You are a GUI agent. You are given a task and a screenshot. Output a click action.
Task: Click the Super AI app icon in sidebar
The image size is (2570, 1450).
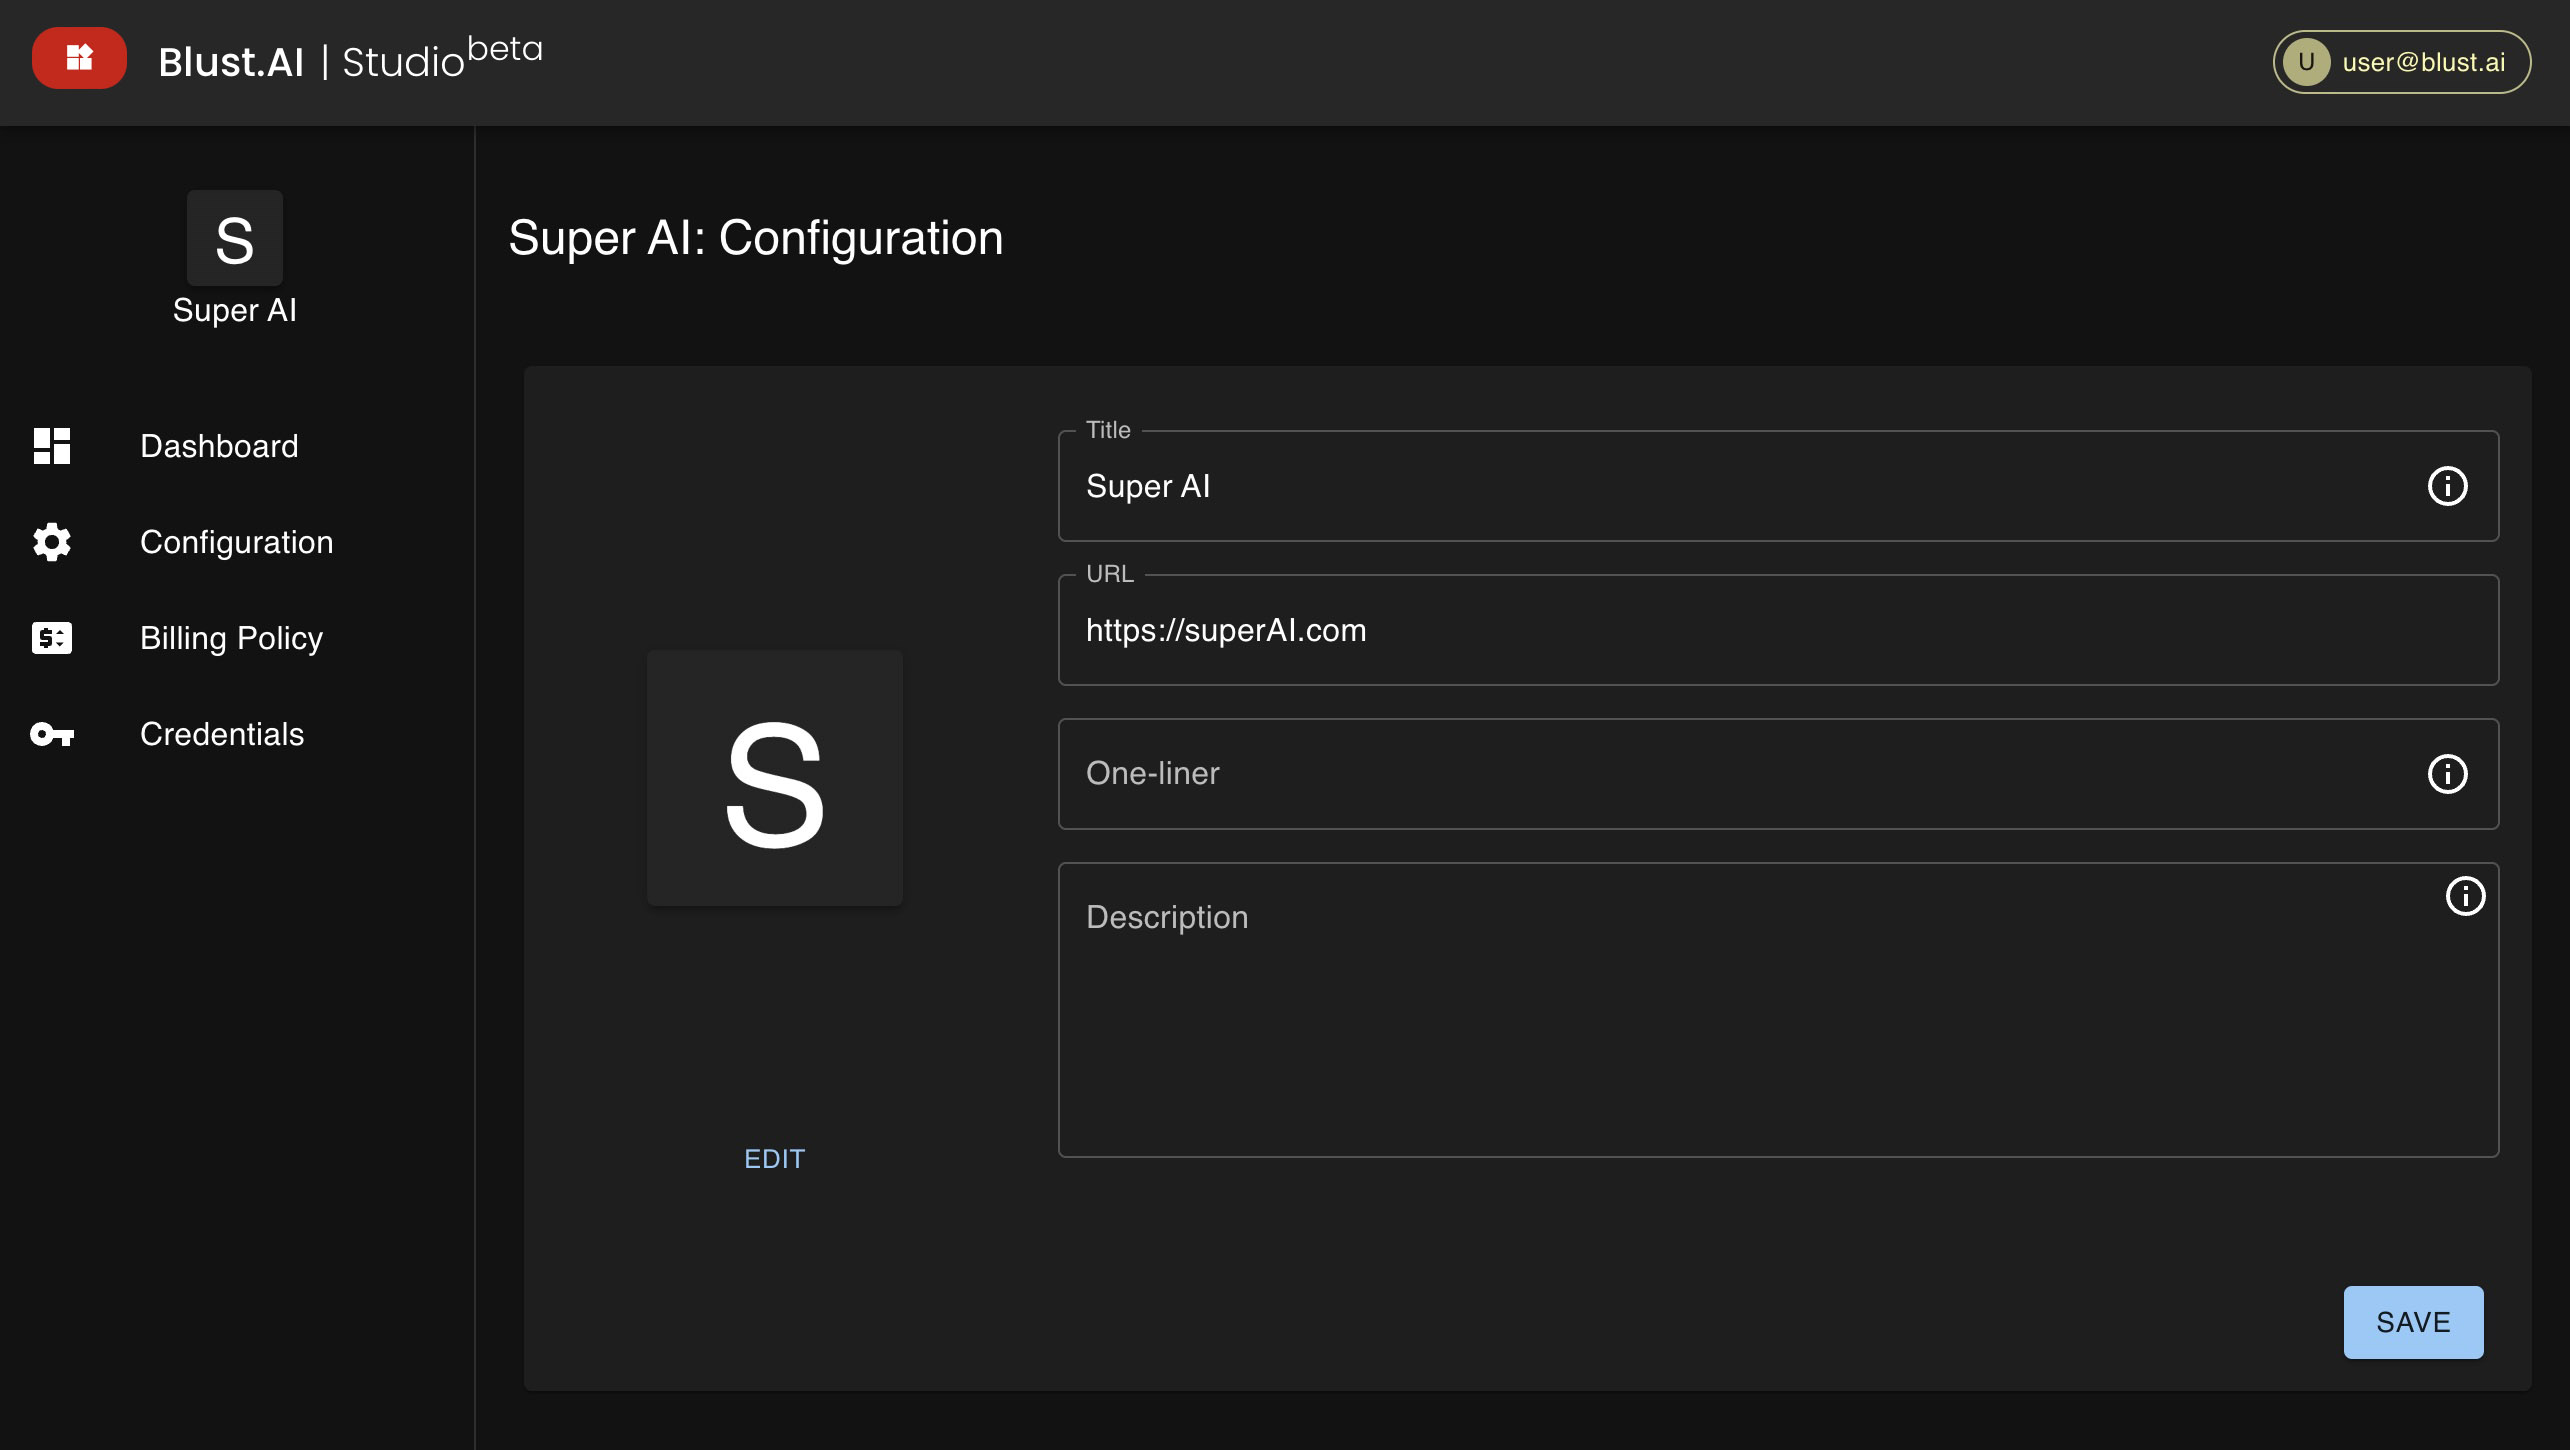click(x=233, y=237)
